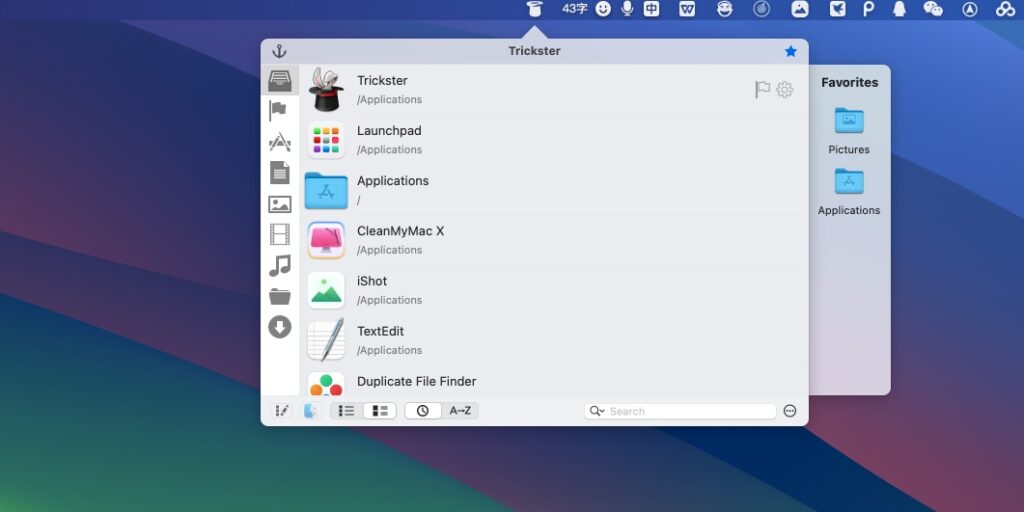Image resolution: width=1024 pixels, height=512 pixels.
Task: Click the compass arrow circle menu bar icon
Action: point(970,9)
